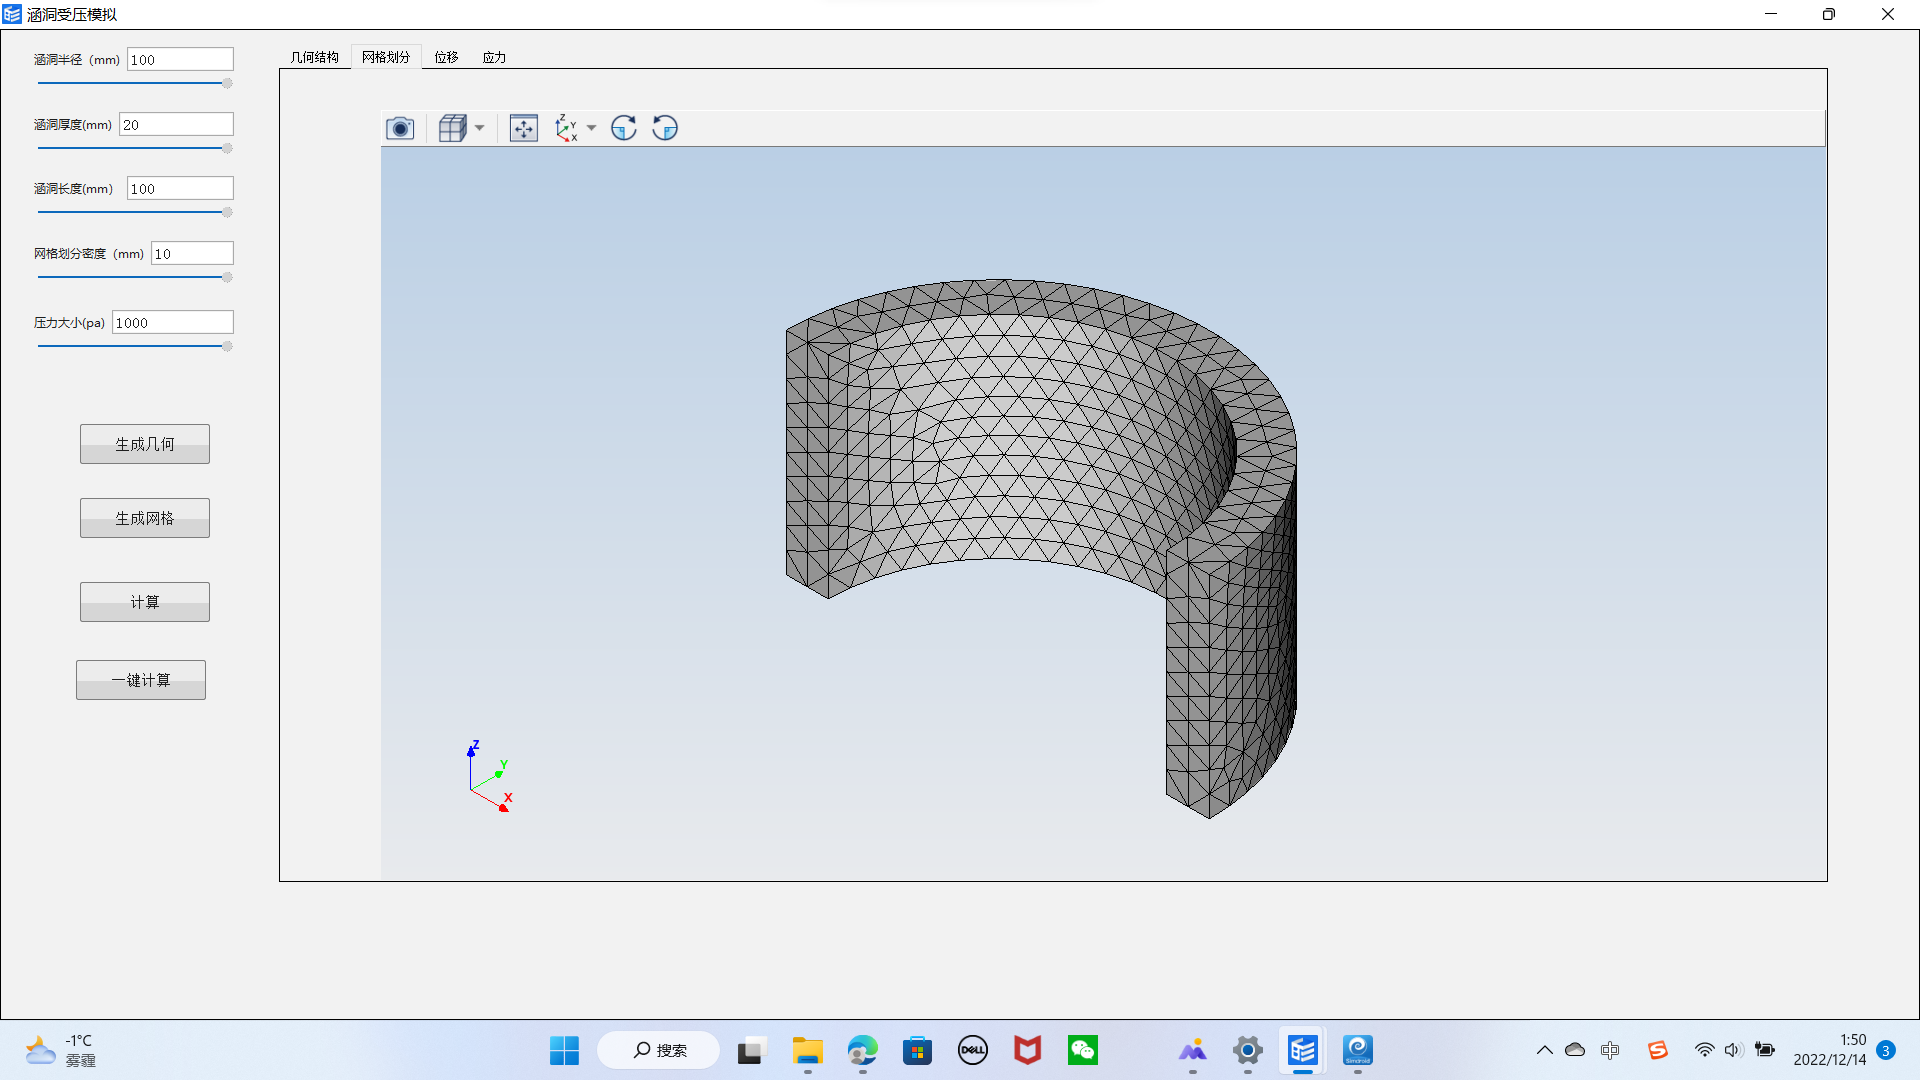Open the Windows Start menu
This screenshot has width=1920, height=1080.
coord(564,1050)
